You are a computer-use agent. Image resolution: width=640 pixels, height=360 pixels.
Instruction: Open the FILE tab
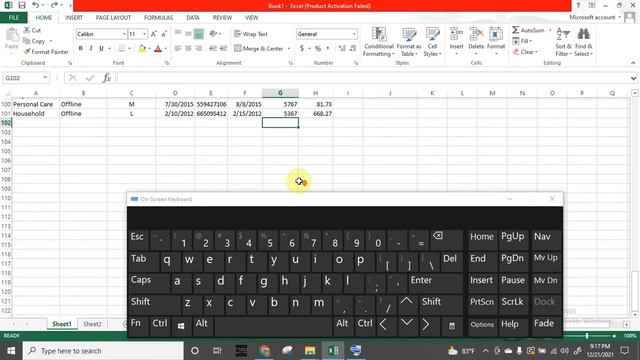click(x=13, y=18)
